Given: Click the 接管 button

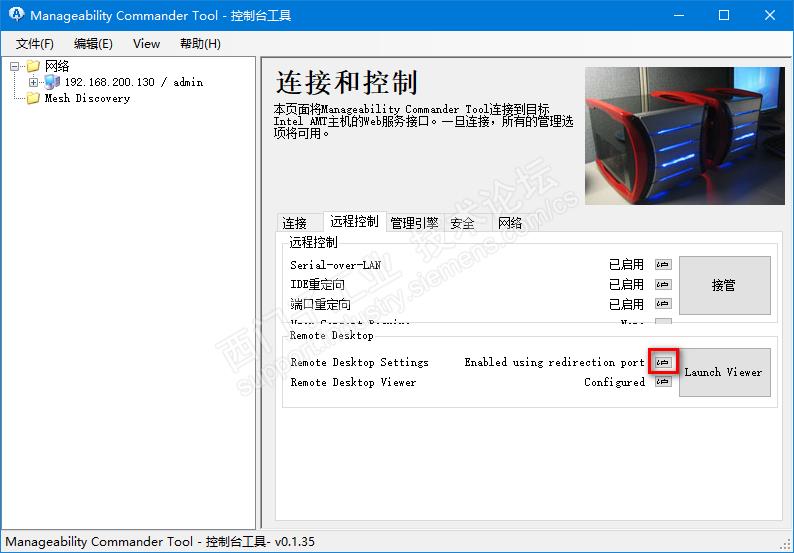Looking at the screenshot, I should (x=725, y=285).
